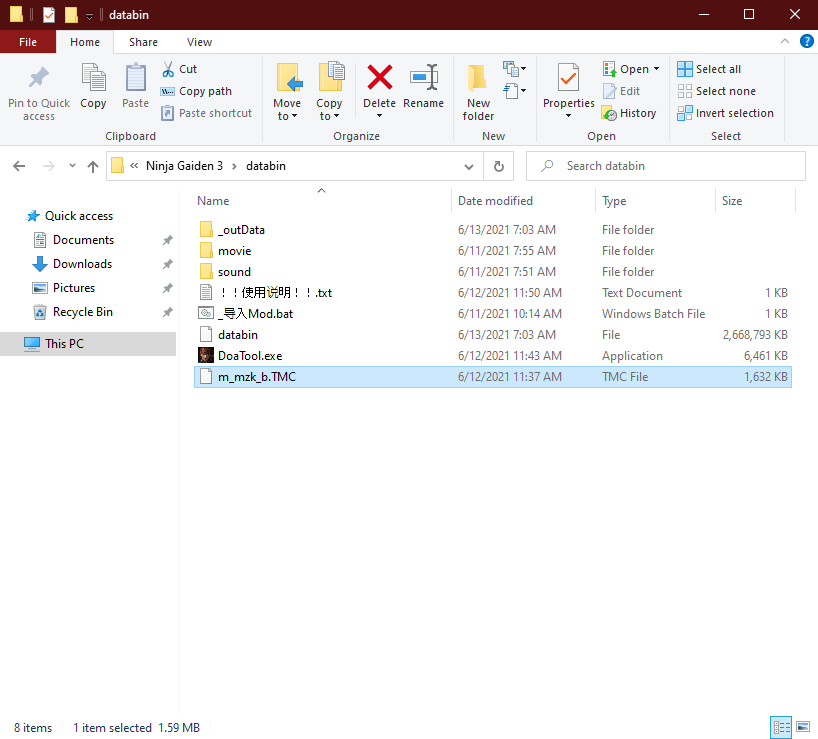This screenshot has width=818, height=739.
Task: Open the New item dropdown
Action: pyautogui.click(x=514, y=68)
